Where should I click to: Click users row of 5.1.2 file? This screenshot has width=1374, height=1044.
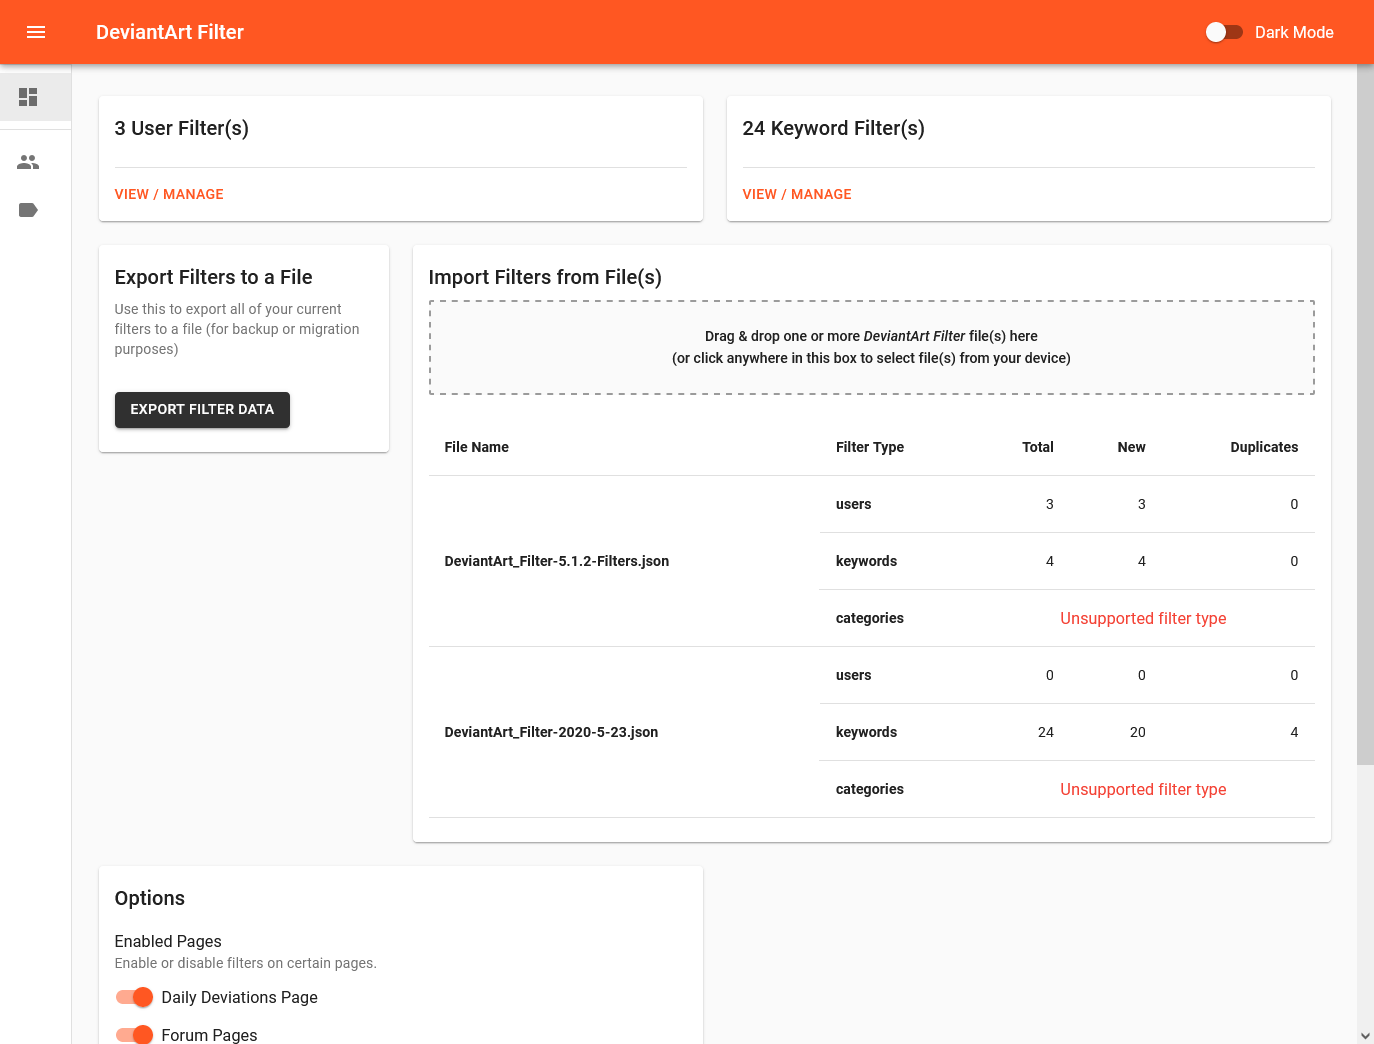point(1067,504)
